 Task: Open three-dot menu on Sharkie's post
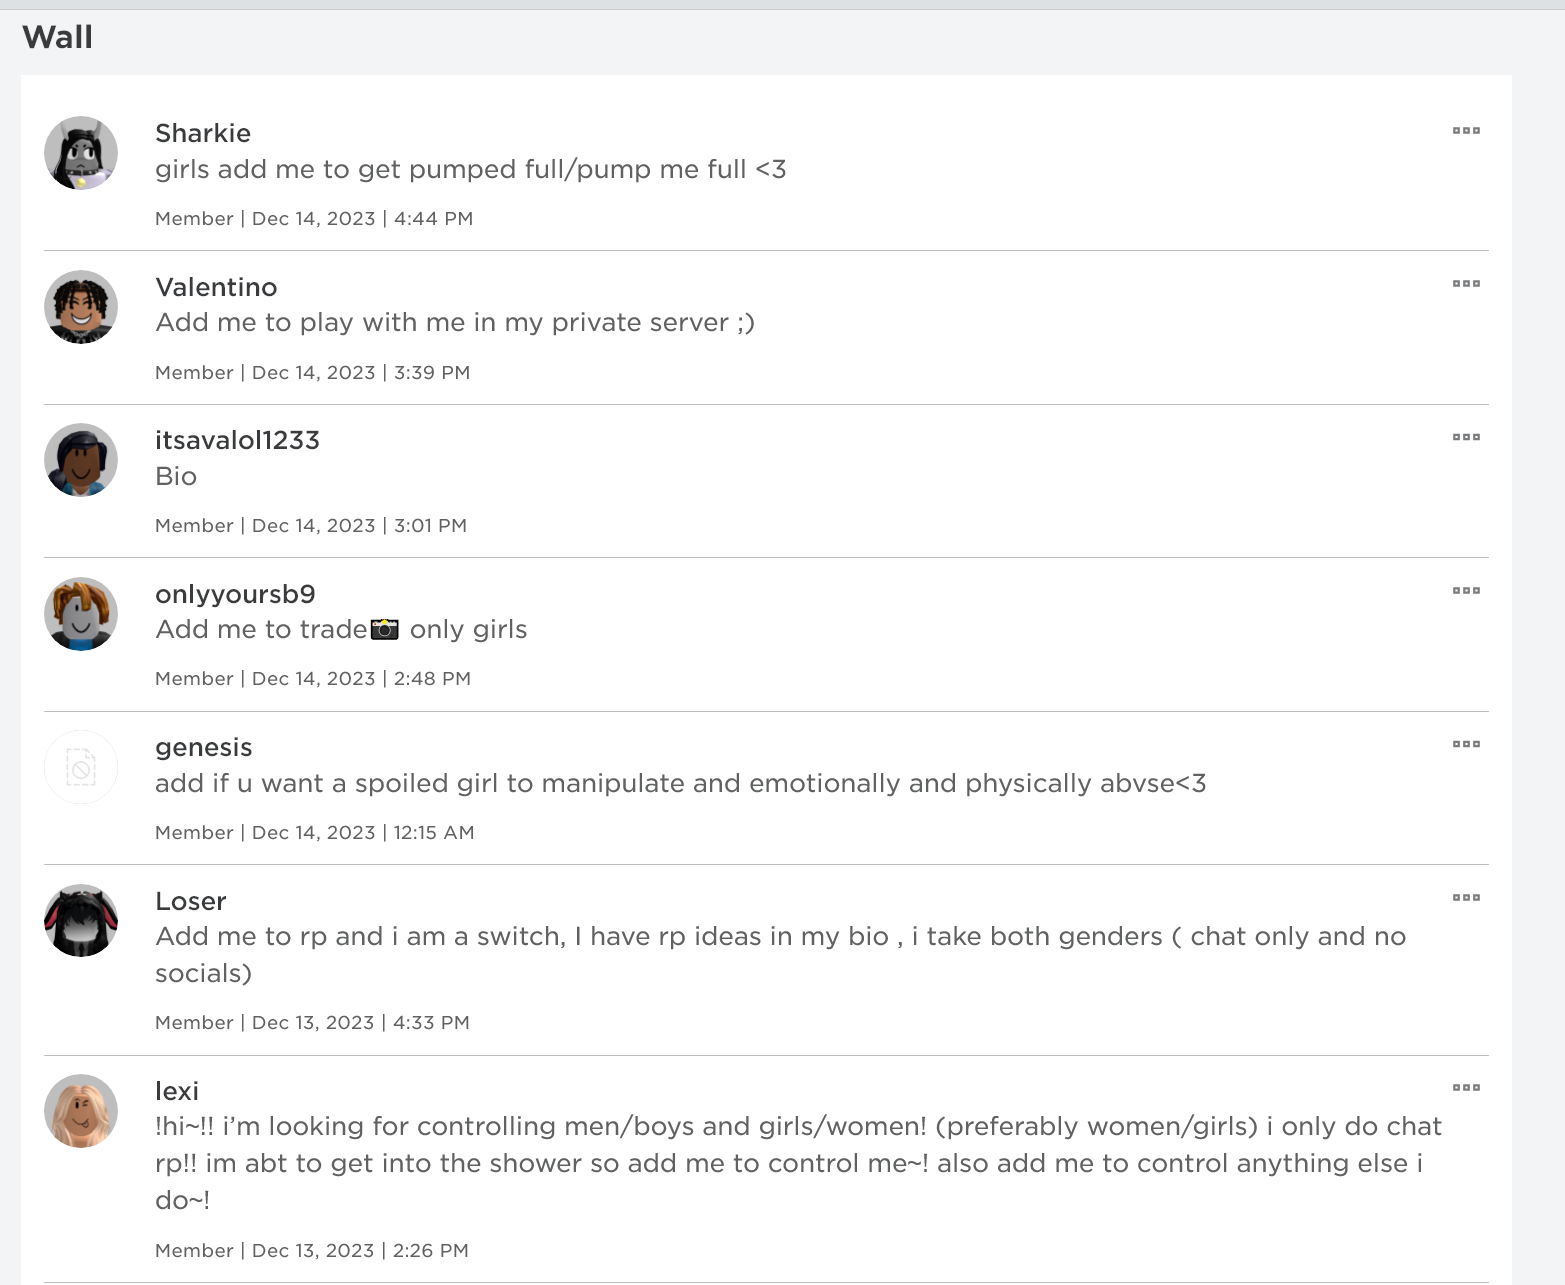click(1466, 131)
